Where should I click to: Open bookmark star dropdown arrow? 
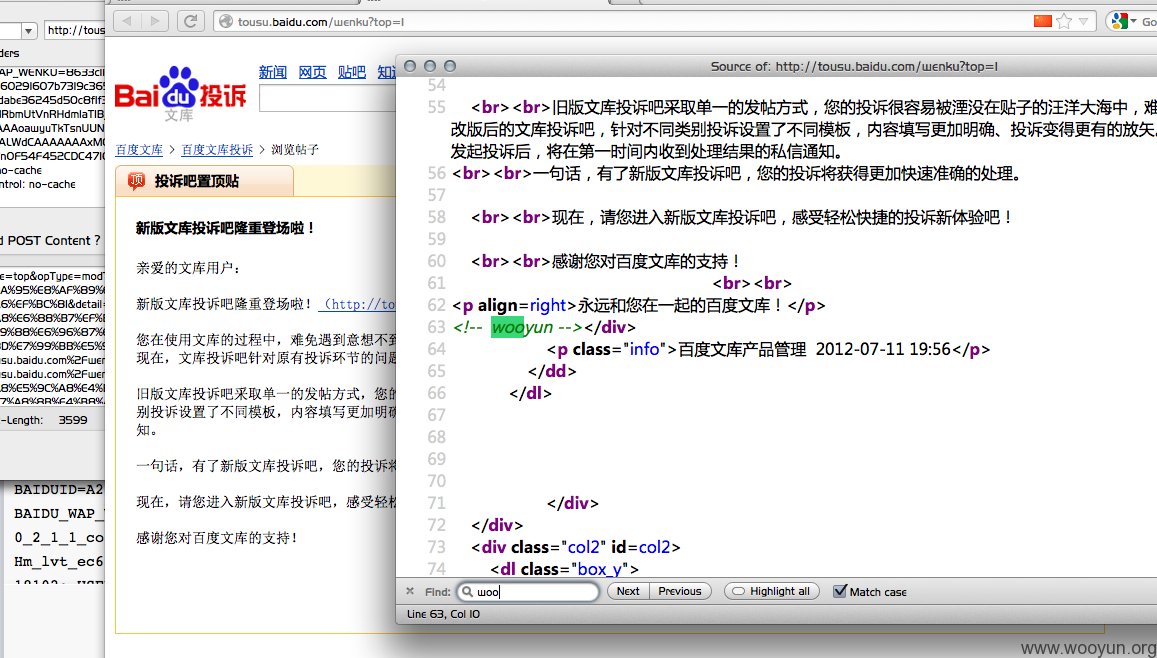(x=1083, y=21)
